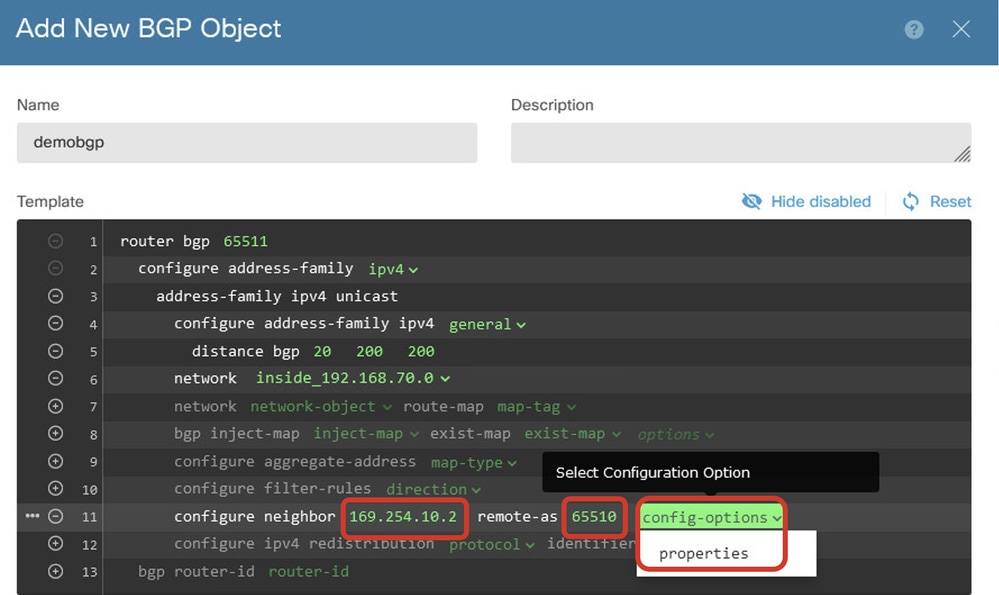Open the protocol dropdown on line 12
This screenshot has height=595, width=999.
click(491, 545)
